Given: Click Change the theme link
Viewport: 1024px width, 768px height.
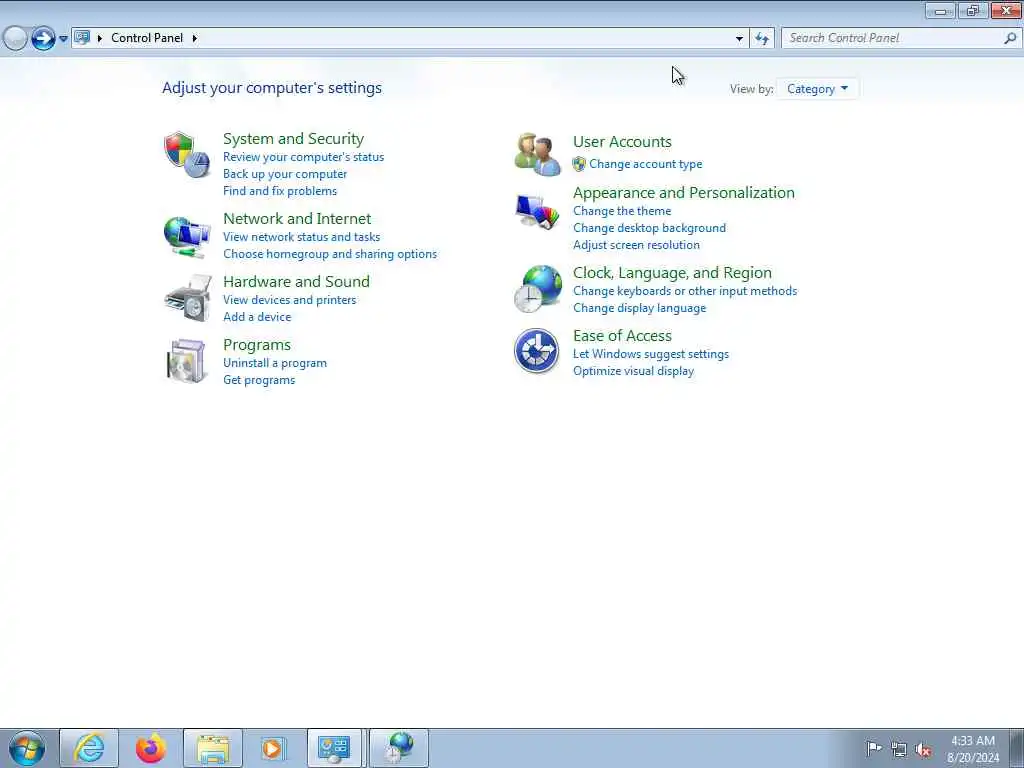Looking at the screenshot, I should (x=622, y=211).
